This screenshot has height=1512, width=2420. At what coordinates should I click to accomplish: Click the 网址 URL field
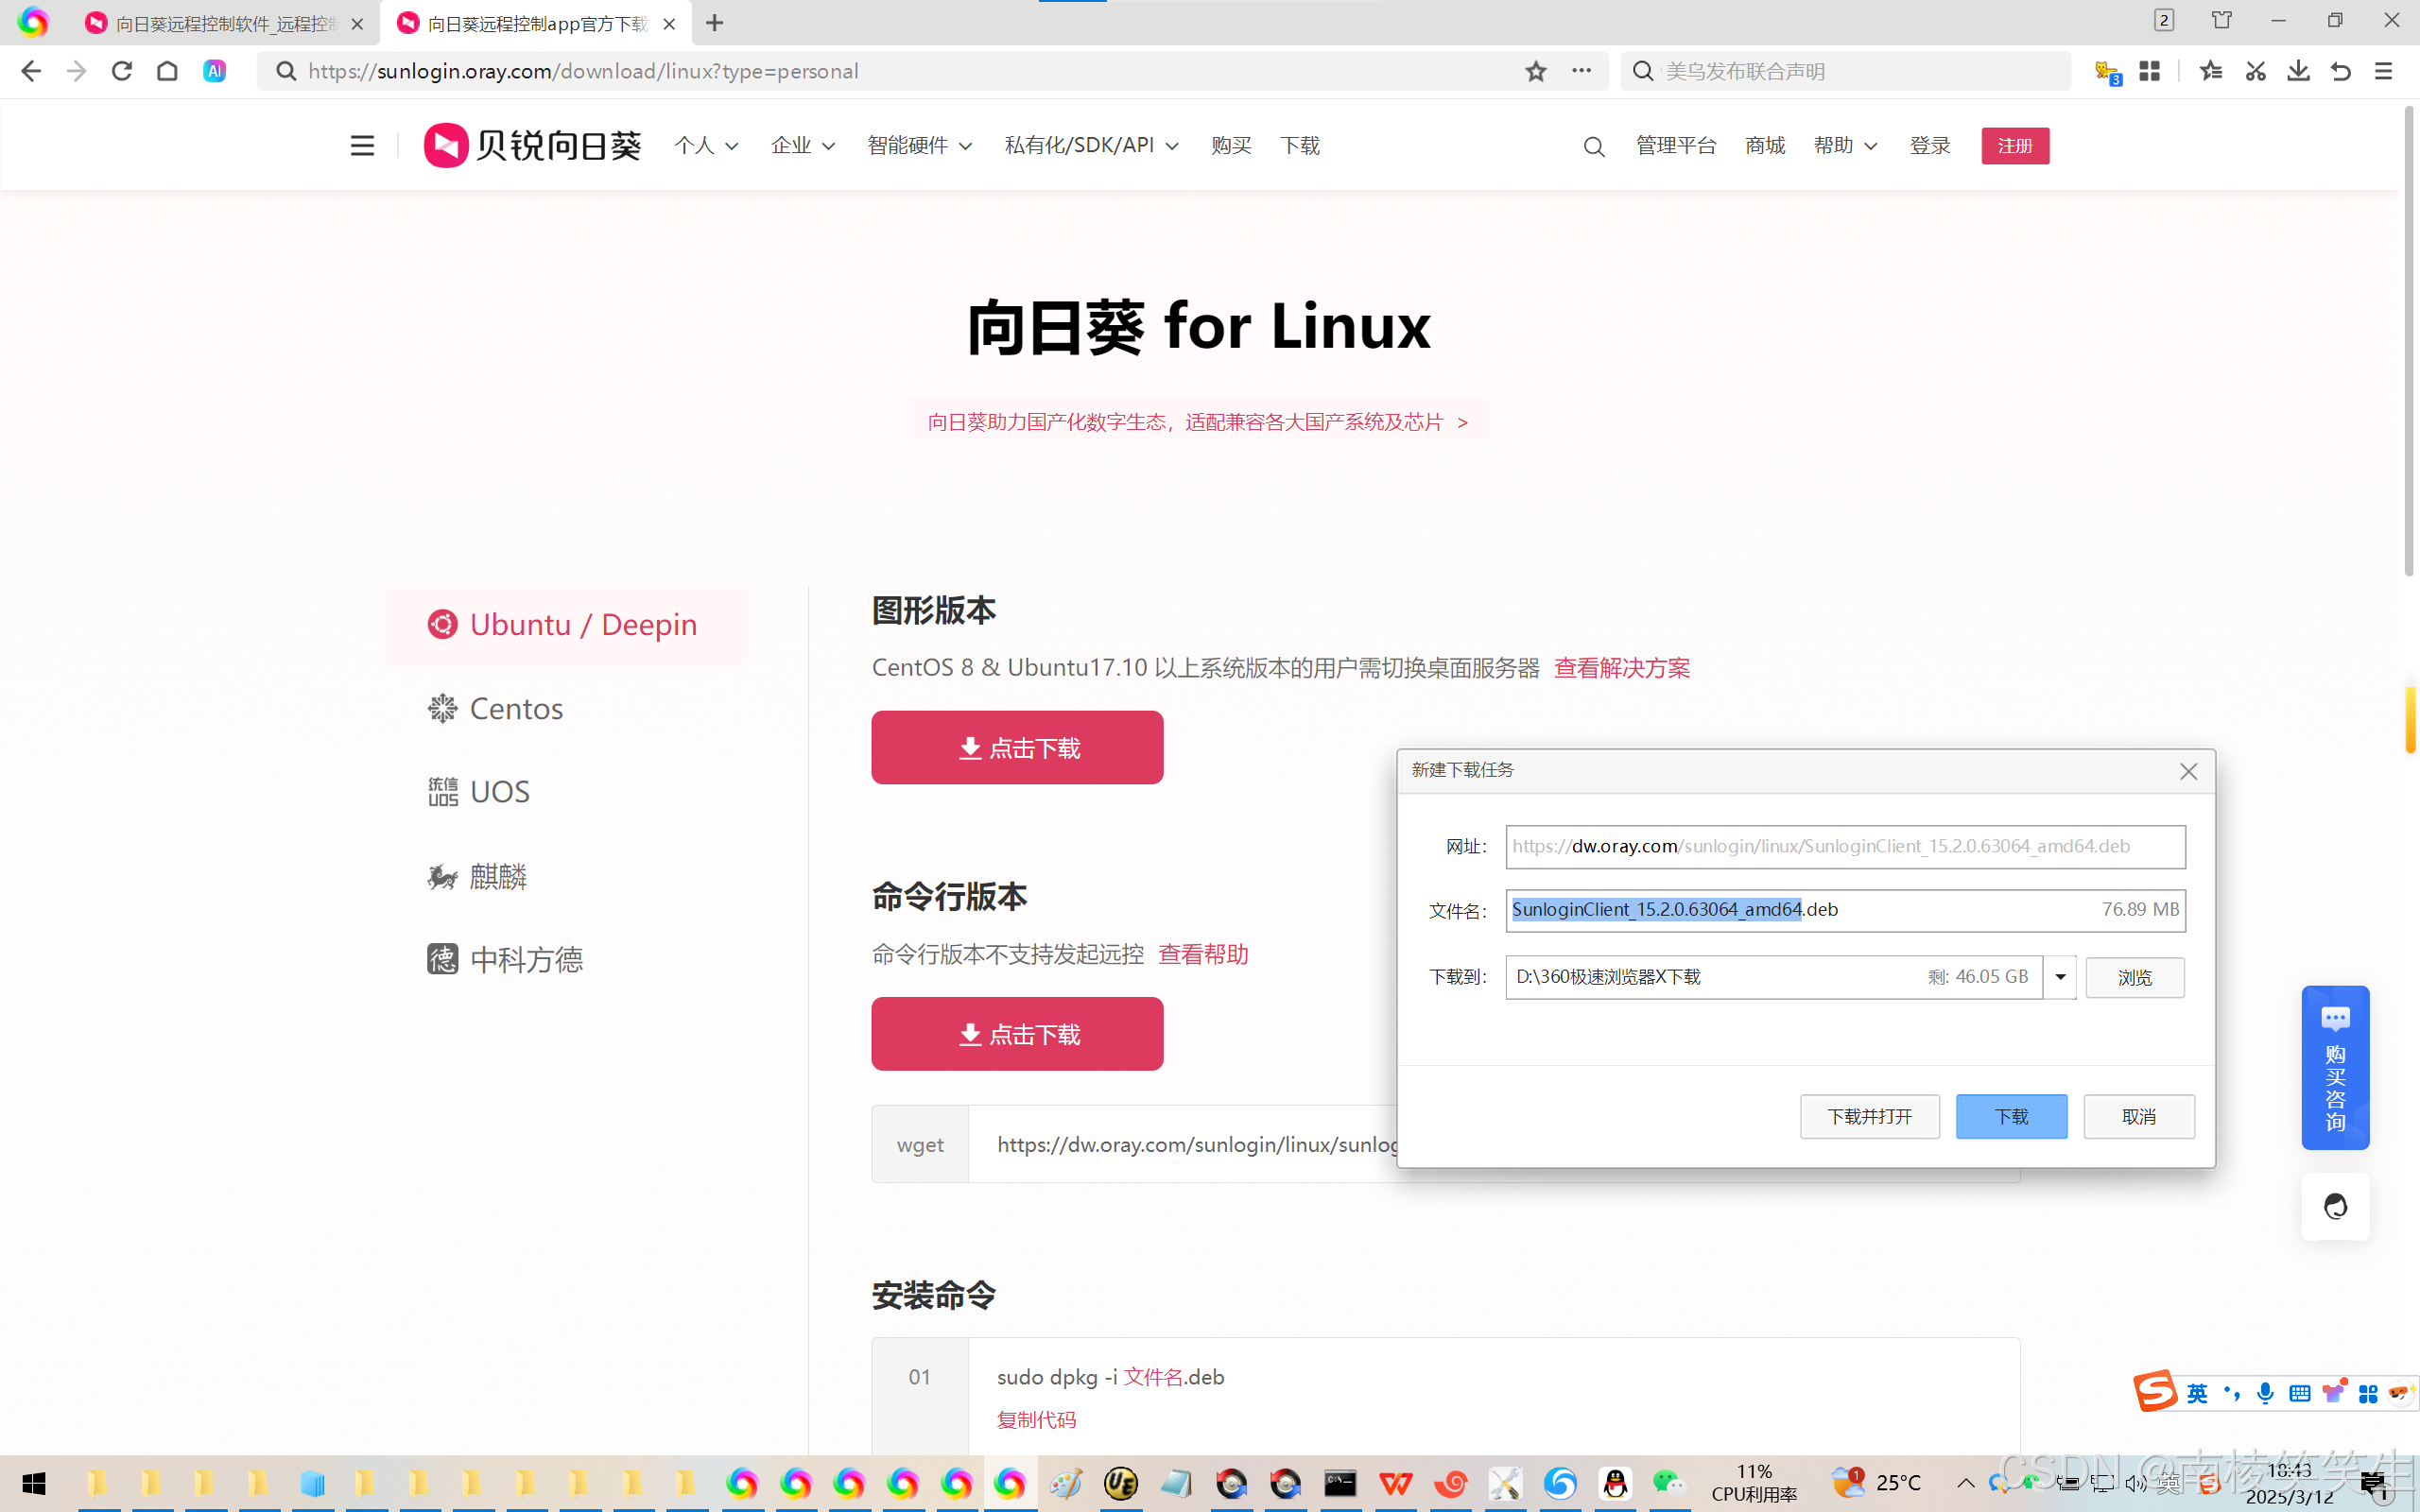pos(1845,846)
